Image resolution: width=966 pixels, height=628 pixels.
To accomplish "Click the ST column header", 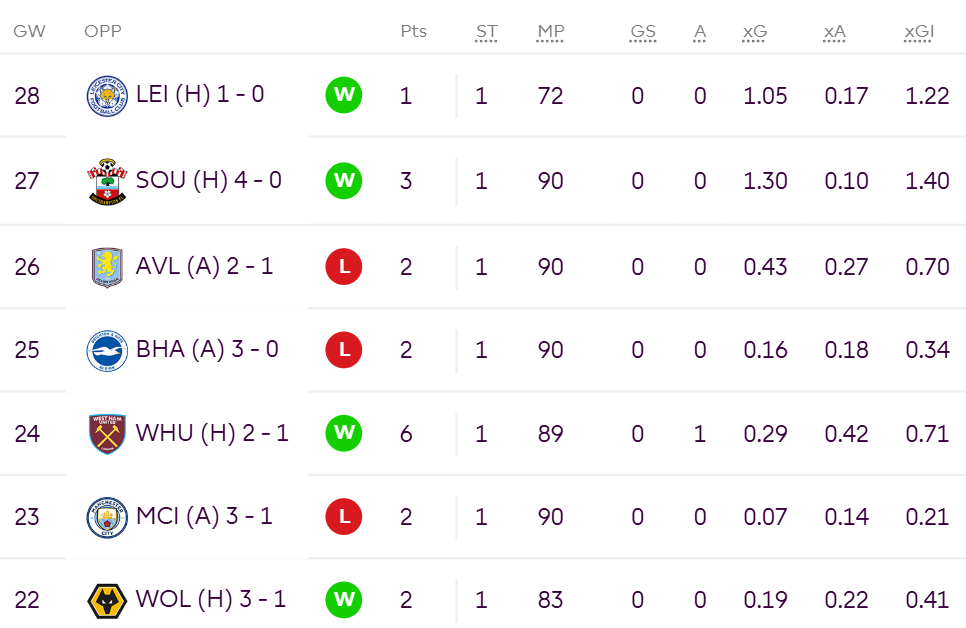I will point(486,31).
